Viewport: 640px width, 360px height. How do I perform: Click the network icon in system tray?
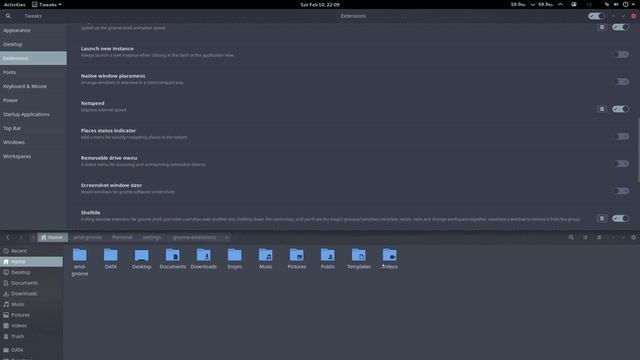(607, 4)
